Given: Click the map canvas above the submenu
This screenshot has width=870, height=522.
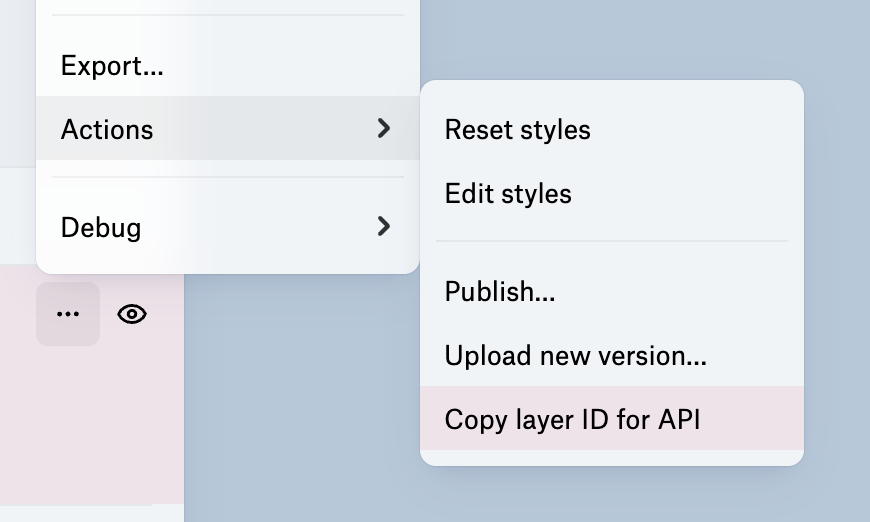Looking at the screenshot, I should (x=610, y=40).
